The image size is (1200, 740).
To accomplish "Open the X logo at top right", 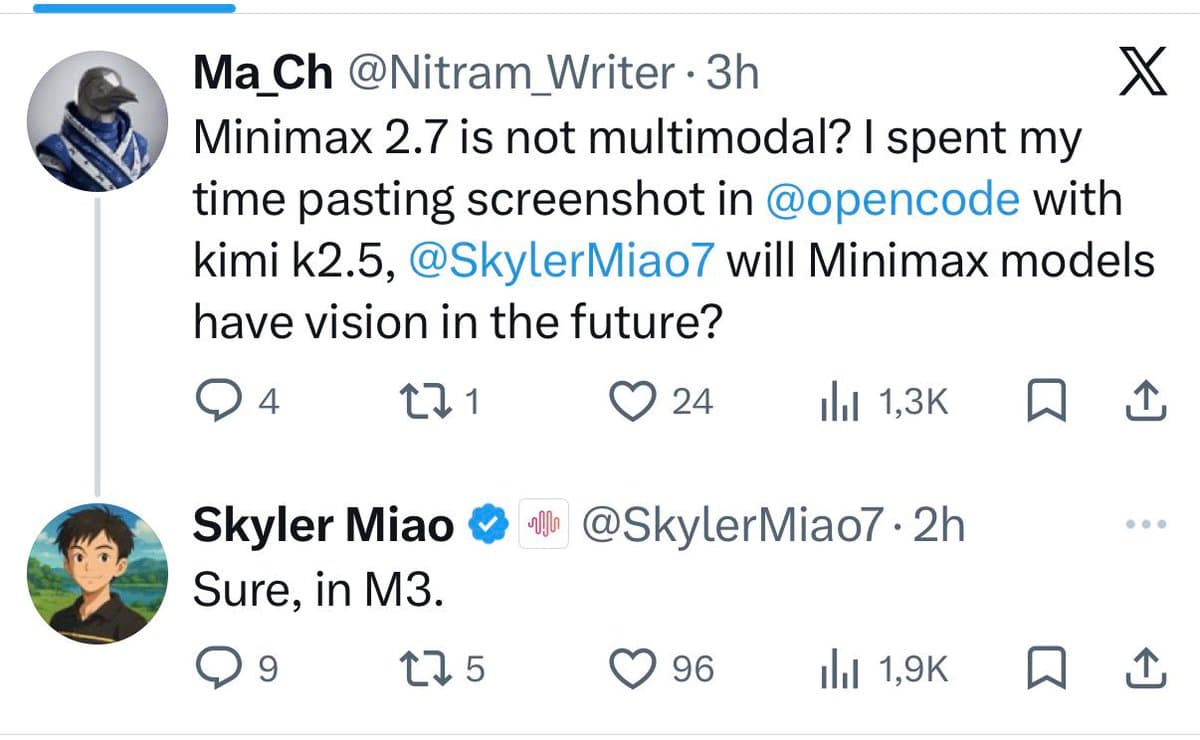I will click(1141, 72).
